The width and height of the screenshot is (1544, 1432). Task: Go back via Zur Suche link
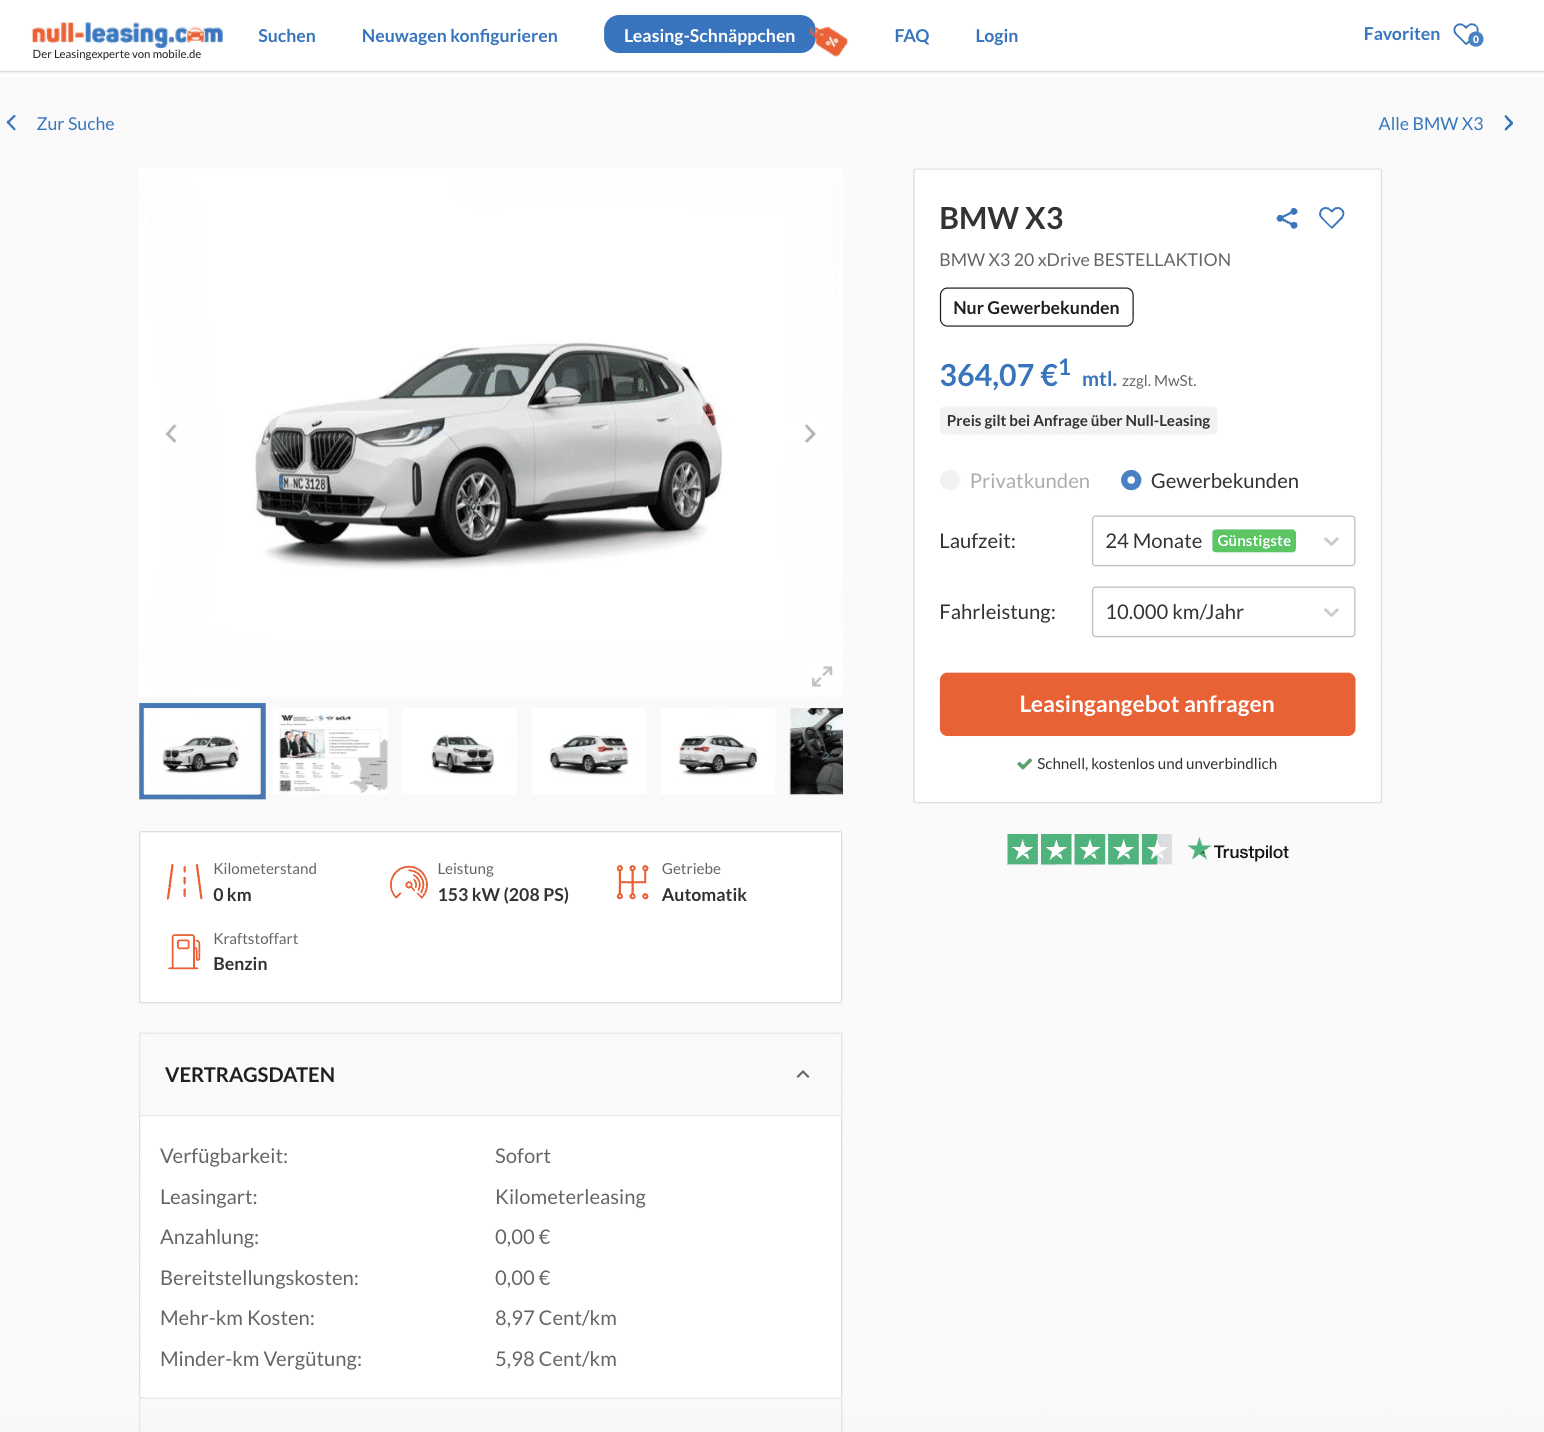point(75,124)
